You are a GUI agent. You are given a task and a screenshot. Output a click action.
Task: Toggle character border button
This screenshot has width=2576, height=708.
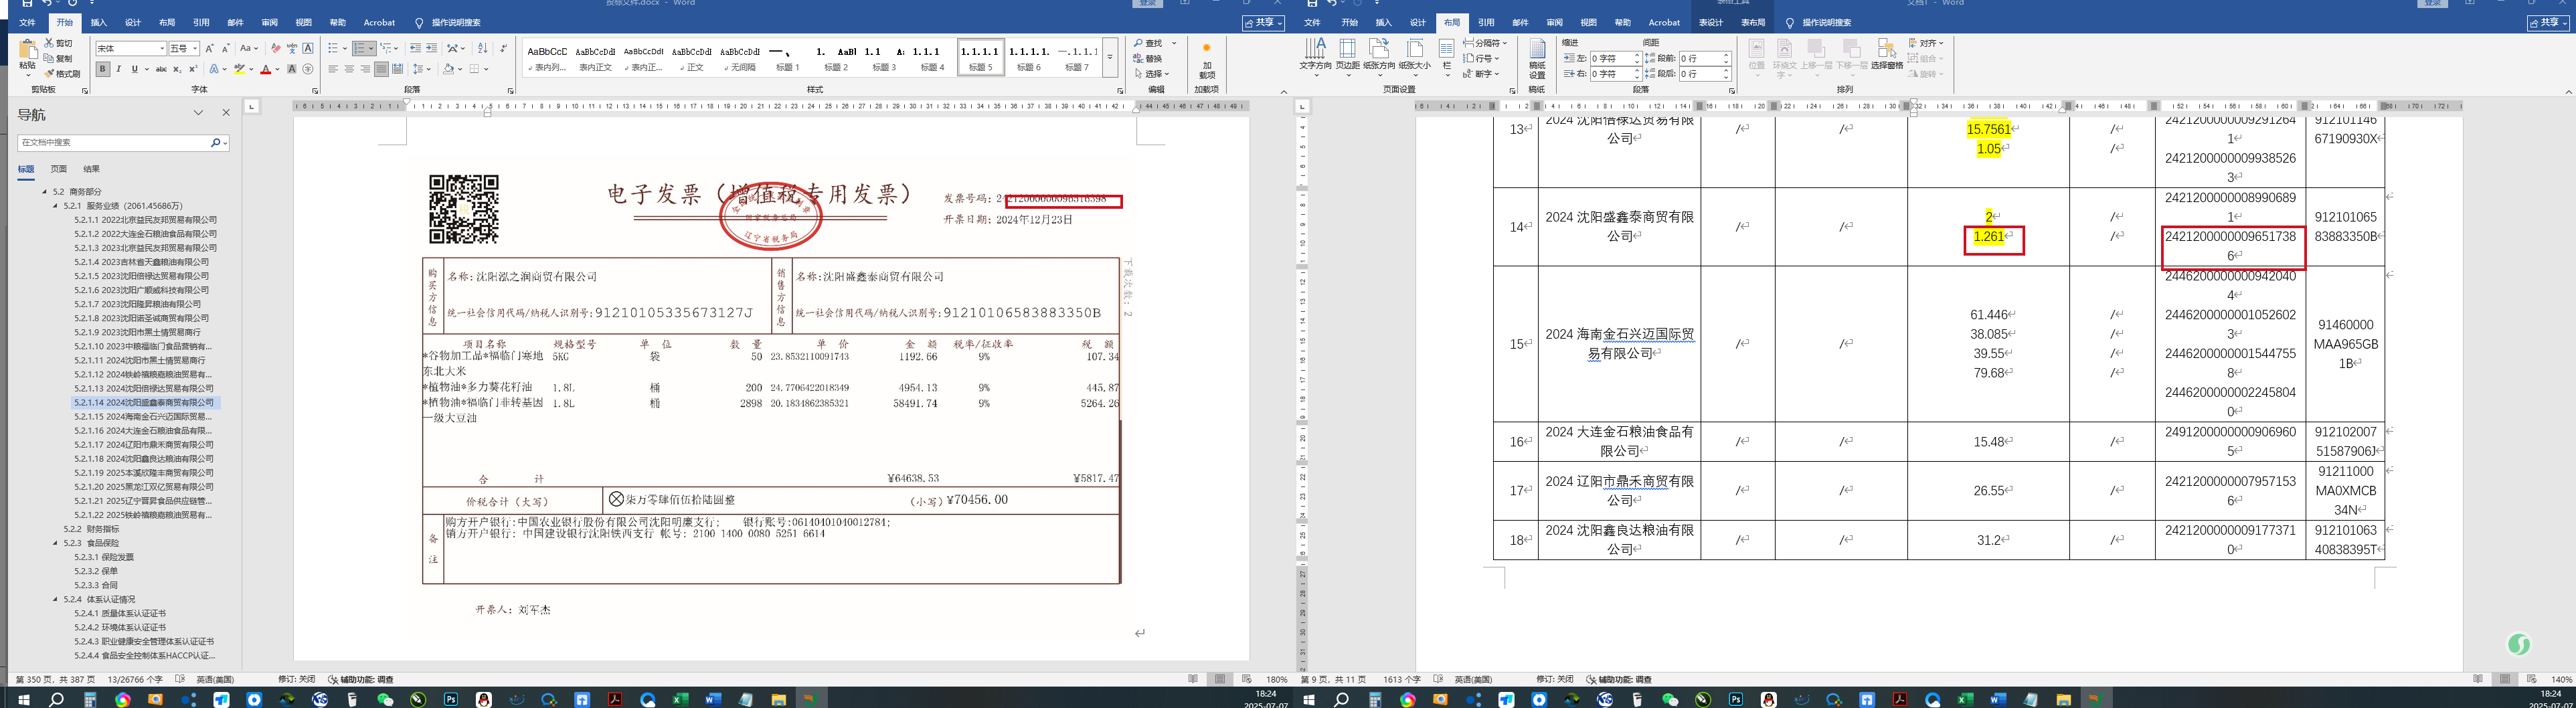click(x=308, y=48)
